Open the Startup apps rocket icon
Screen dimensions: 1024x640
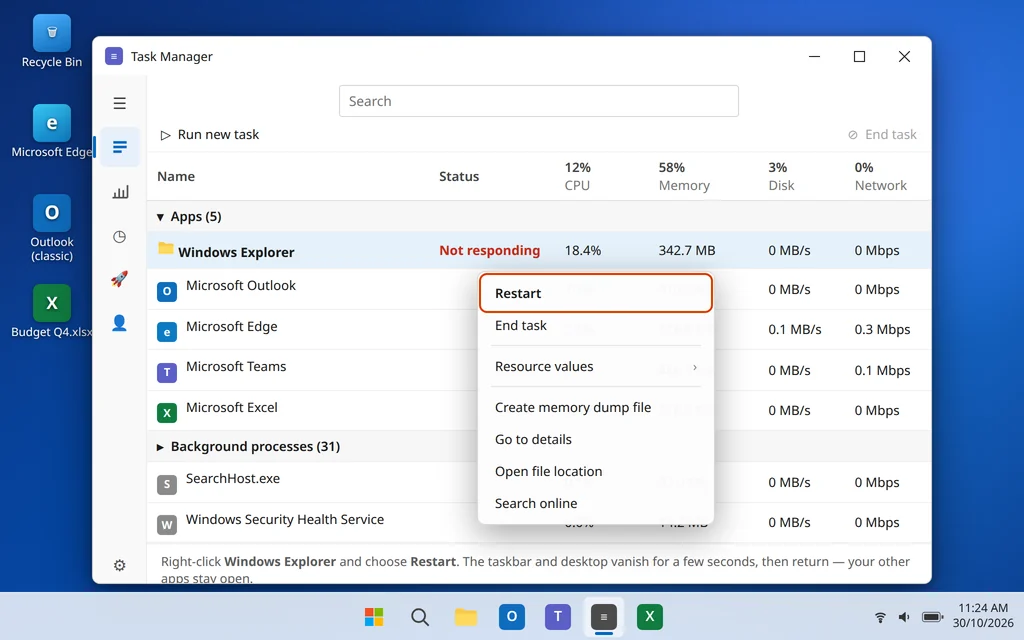(119, 279)
